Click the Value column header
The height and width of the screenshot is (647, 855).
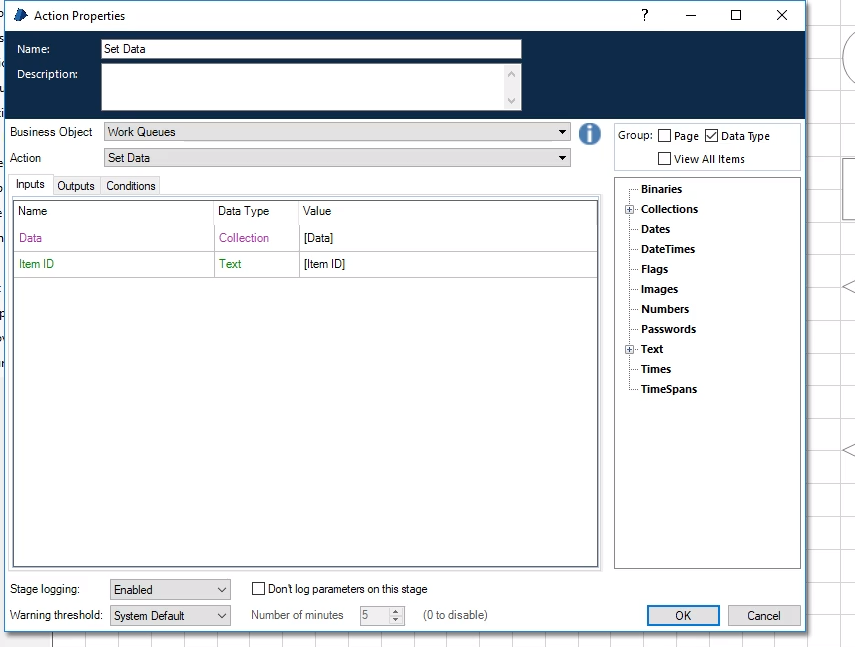(x=448, y=211)
